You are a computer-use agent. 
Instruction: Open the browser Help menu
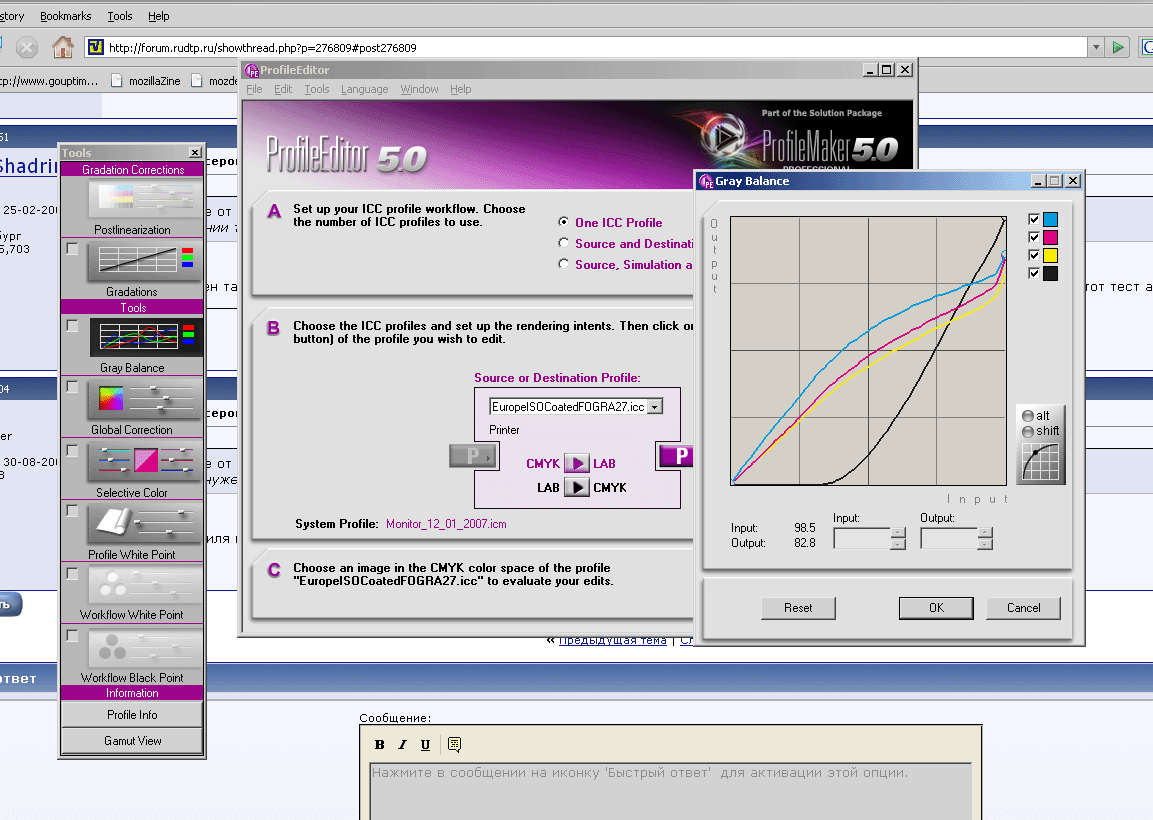click(158, 16)
